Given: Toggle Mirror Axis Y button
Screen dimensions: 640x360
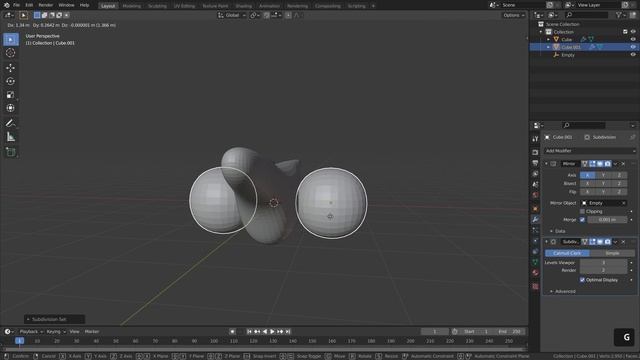Looking at the screenshot, I should click(603, 175).
